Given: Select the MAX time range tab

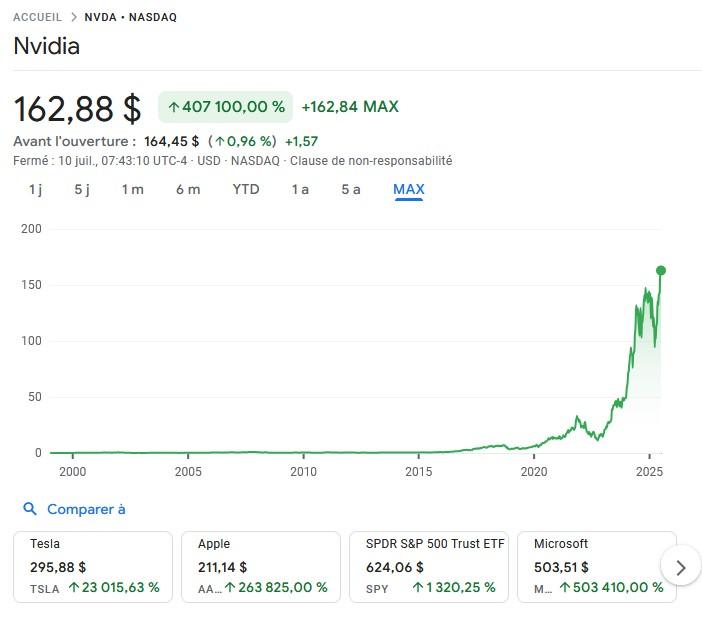Looking at the screenshot, I should tap(409, 189).
